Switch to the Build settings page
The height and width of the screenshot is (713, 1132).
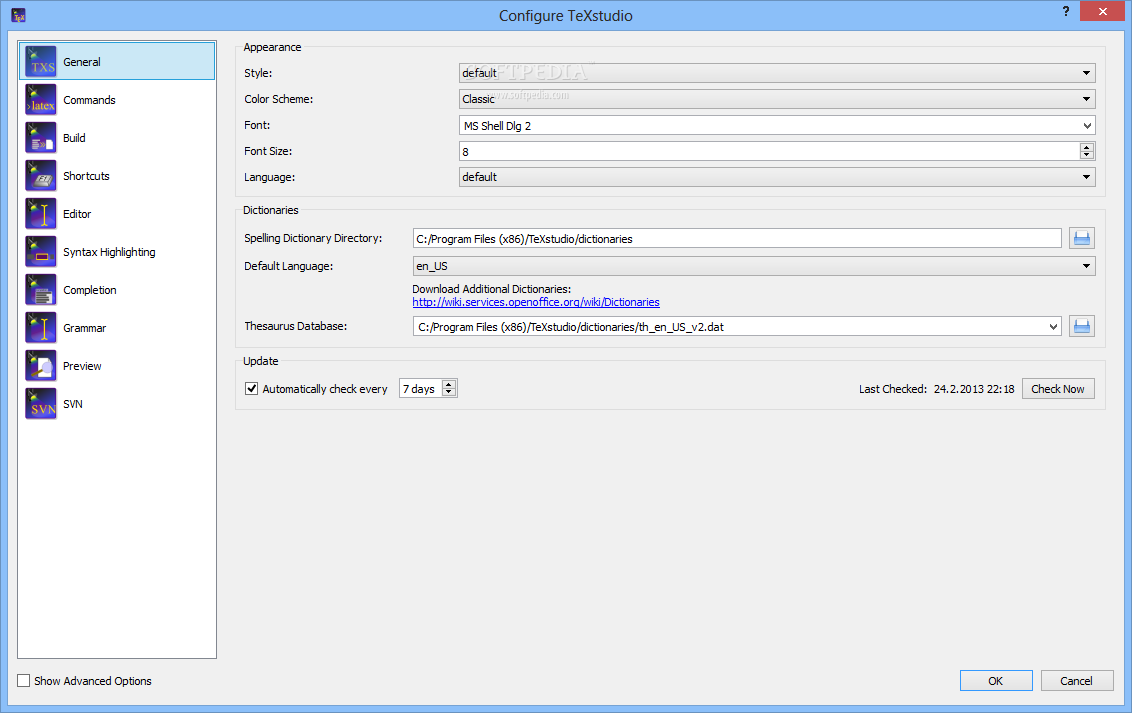pyautogui.click(x=74, y=138)
